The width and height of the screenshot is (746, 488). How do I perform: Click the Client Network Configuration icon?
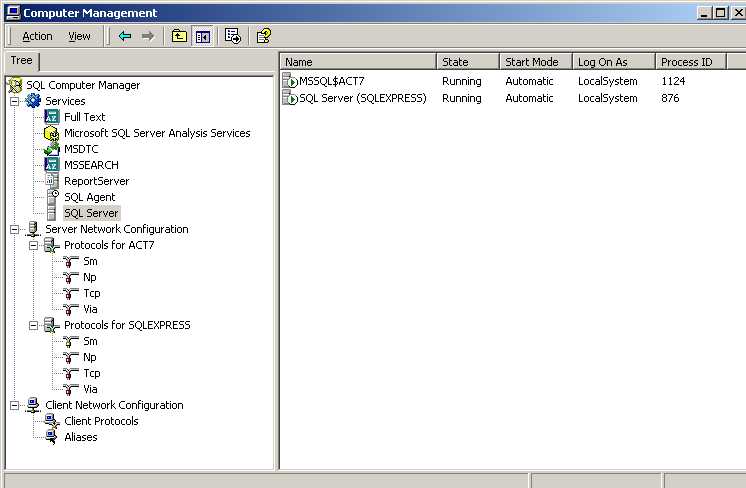click(33, 405)
